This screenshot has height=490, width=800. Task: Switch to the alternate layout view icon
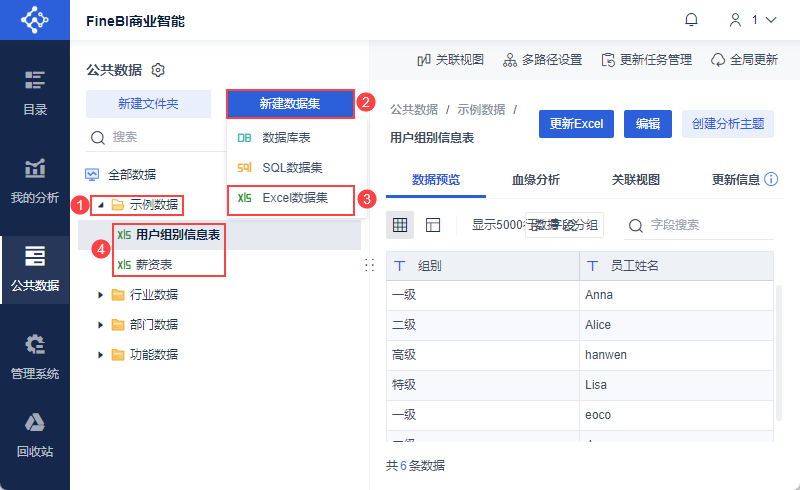433,225
